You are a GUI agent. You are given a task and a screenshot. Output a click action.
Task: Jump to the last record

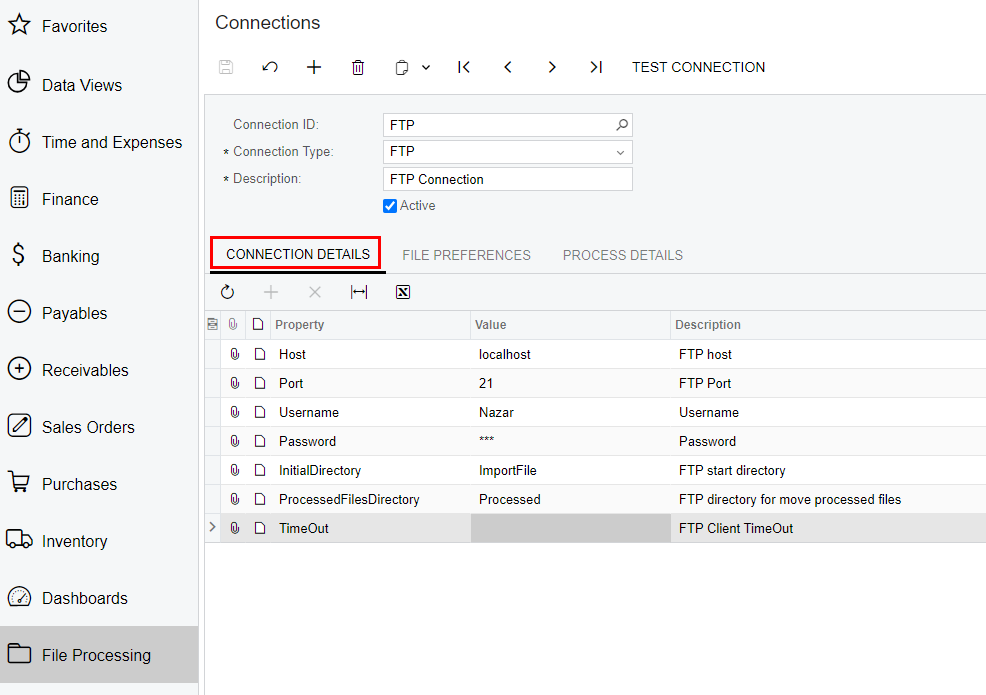[x=596, y=67]
